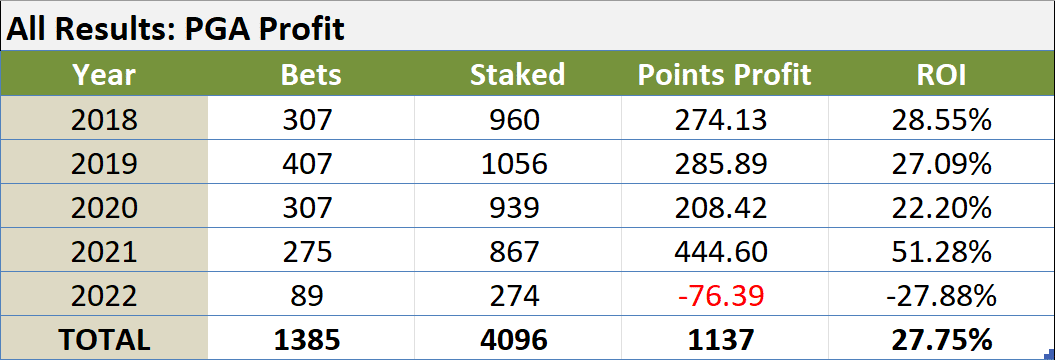The height and width of the screenshot is (360, 1055).
Task: Click the 2019 bets value 407
Action: (311, 164)
